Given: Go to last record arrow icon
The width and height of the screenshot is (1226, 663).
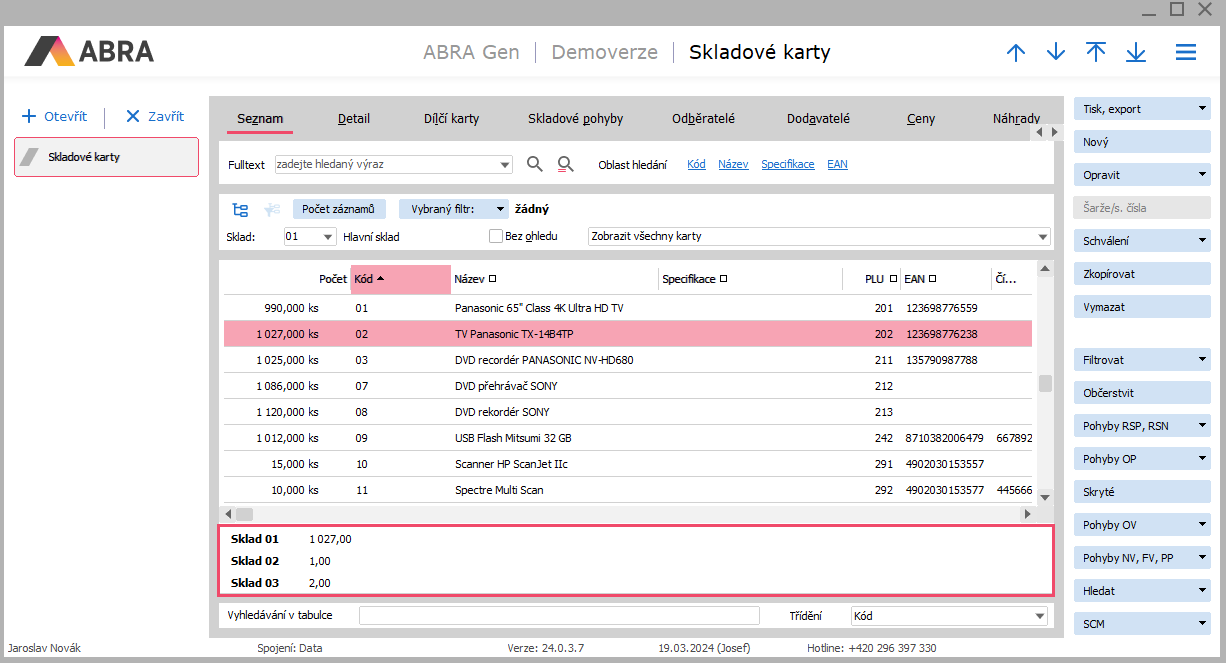Looking at the screenshot, I should click(1136, 53).
